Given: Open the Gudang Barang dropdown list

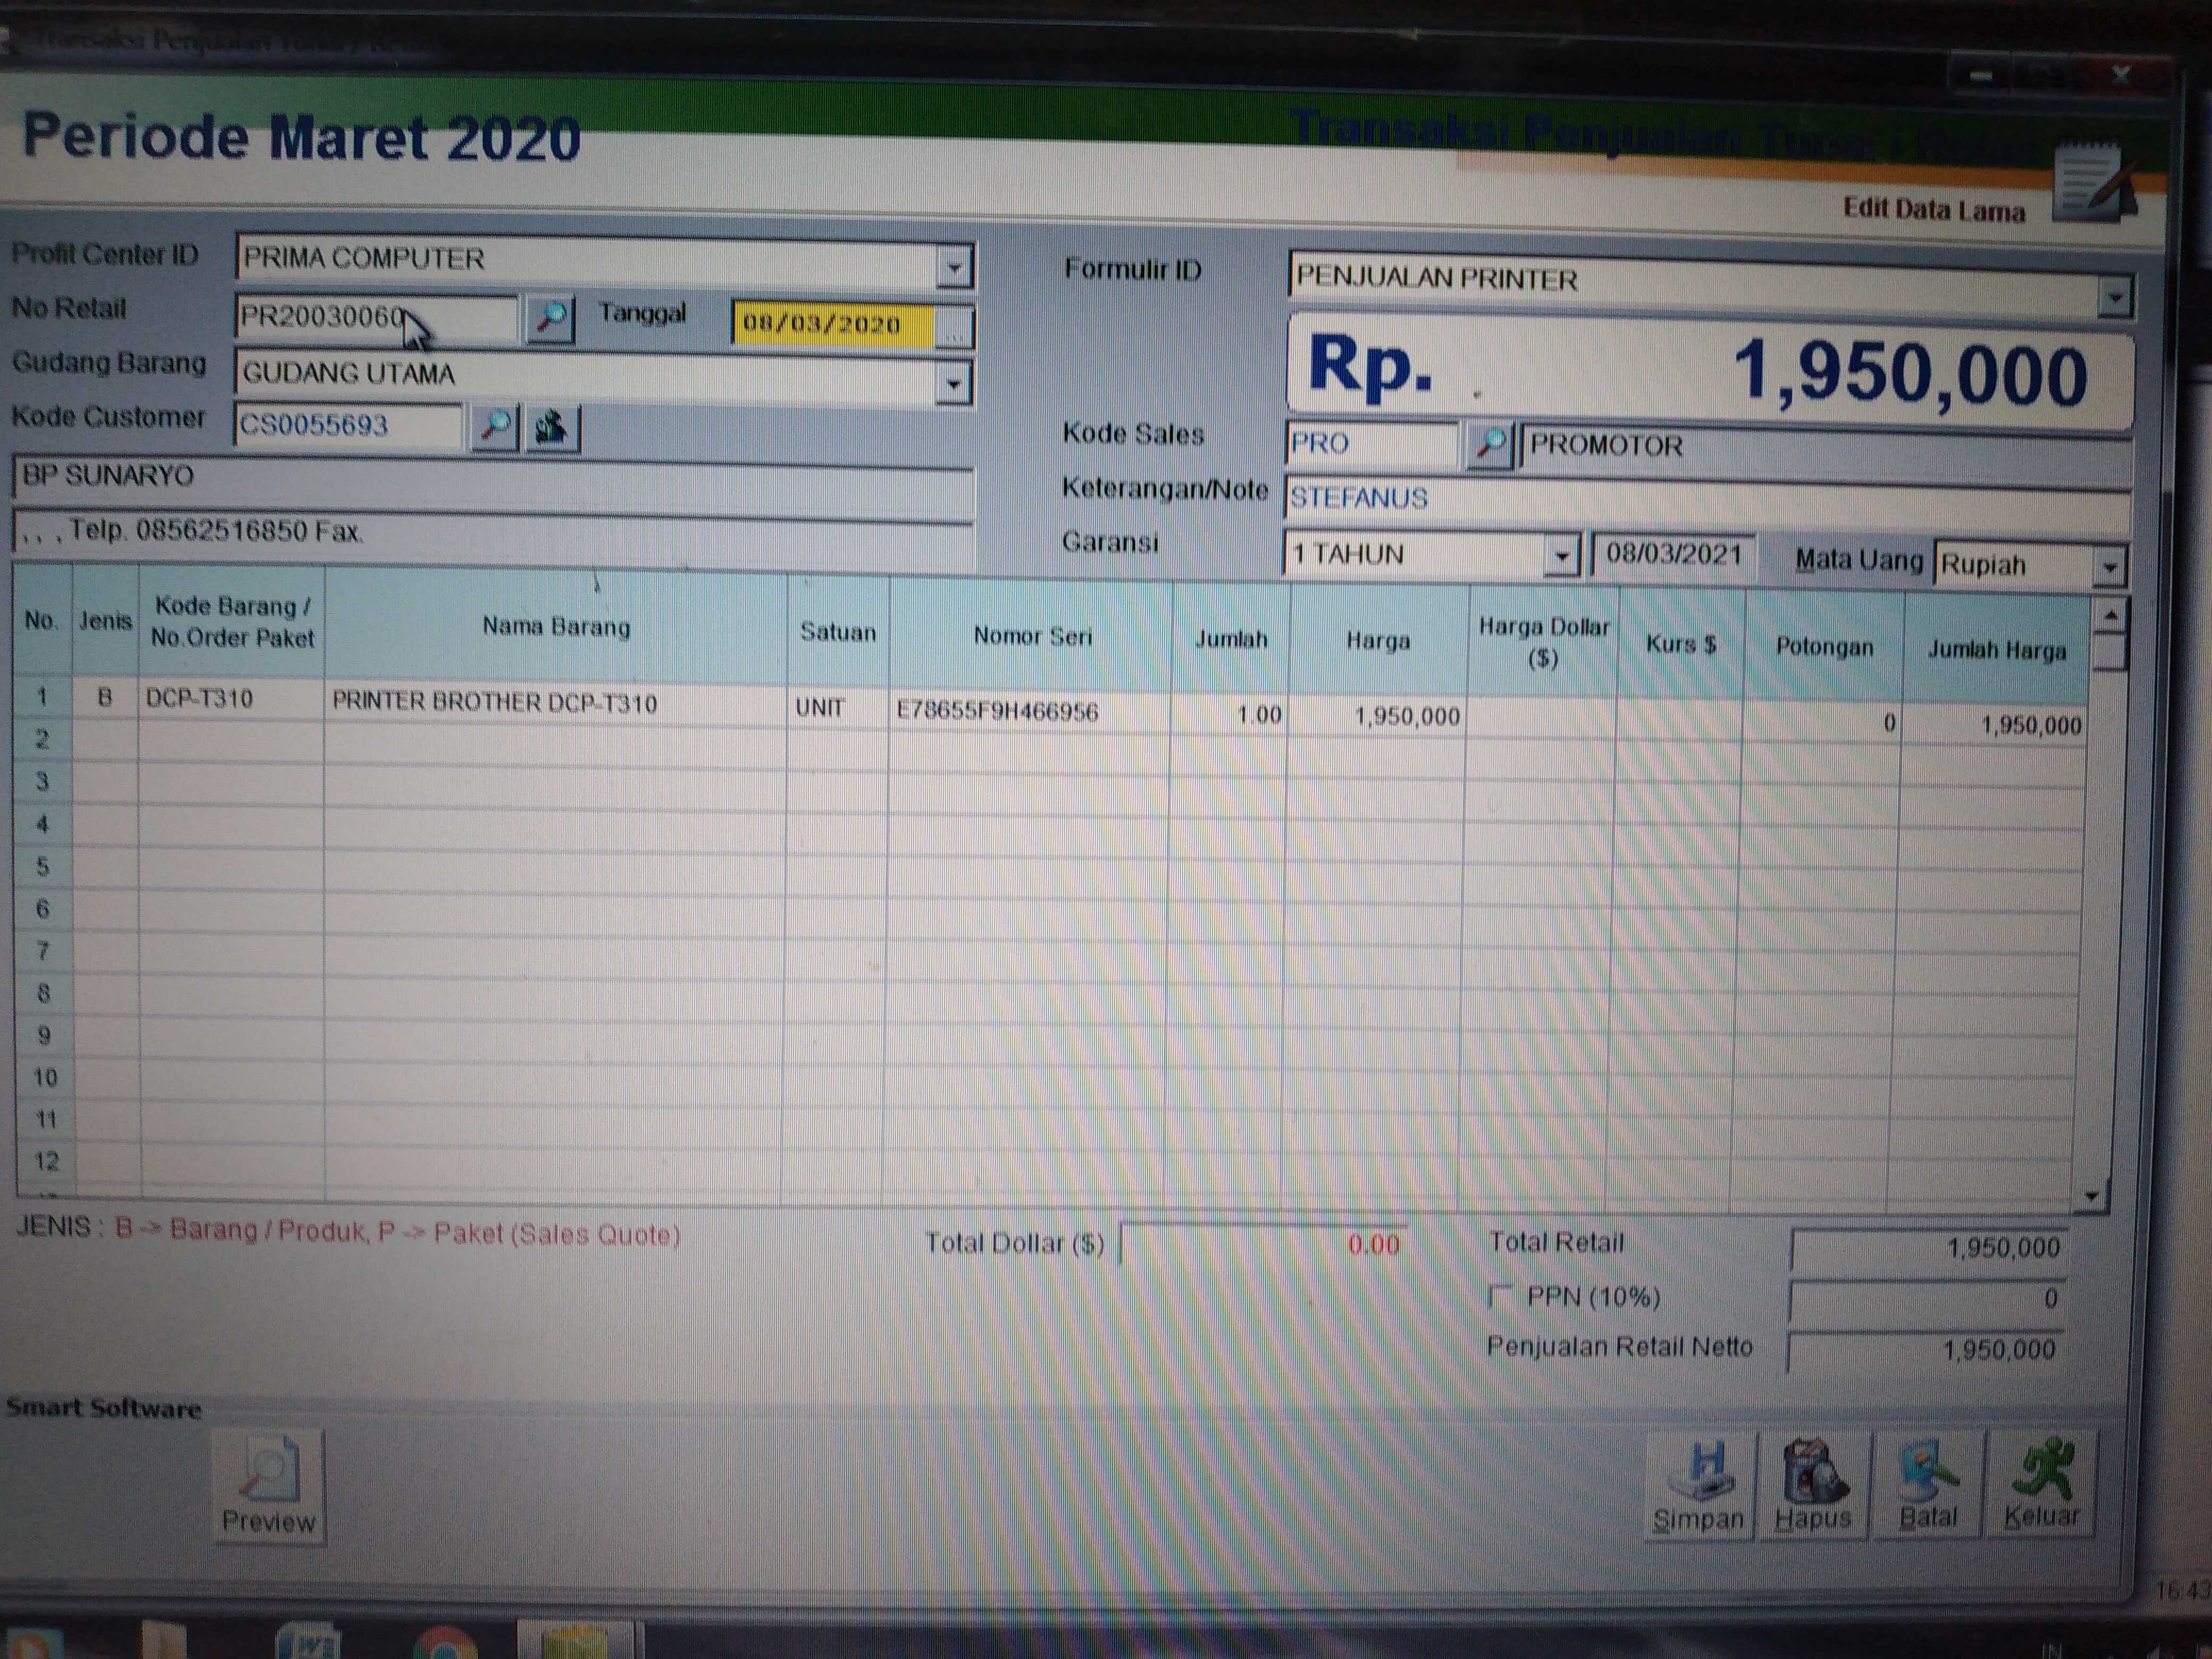Looking at the screenshot, I should pyautogui.click(x=953, y=384).
